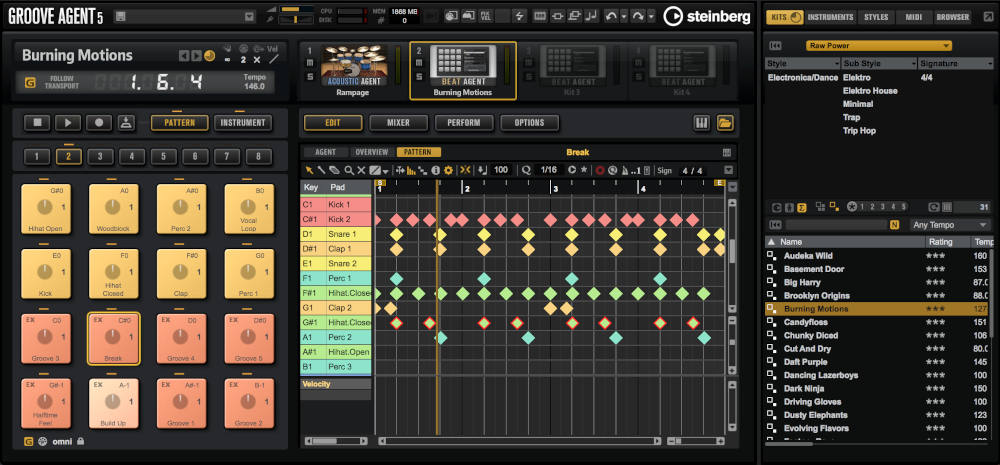Toggle Follow Transport G button

(29, 82)
